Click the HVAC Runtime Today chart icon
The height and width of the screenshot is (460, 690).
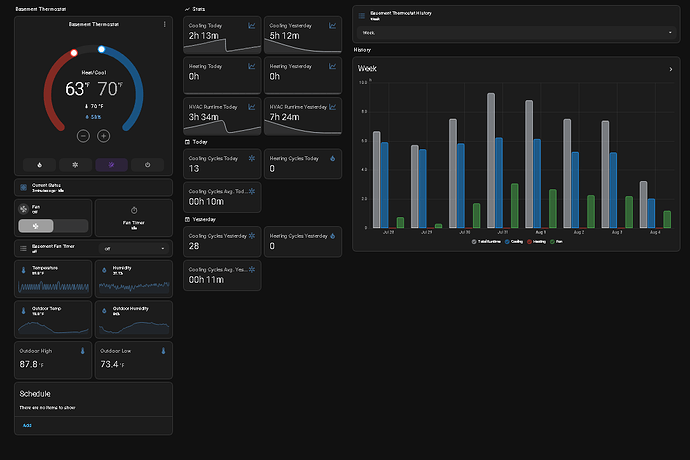click(x=252, y=107)
